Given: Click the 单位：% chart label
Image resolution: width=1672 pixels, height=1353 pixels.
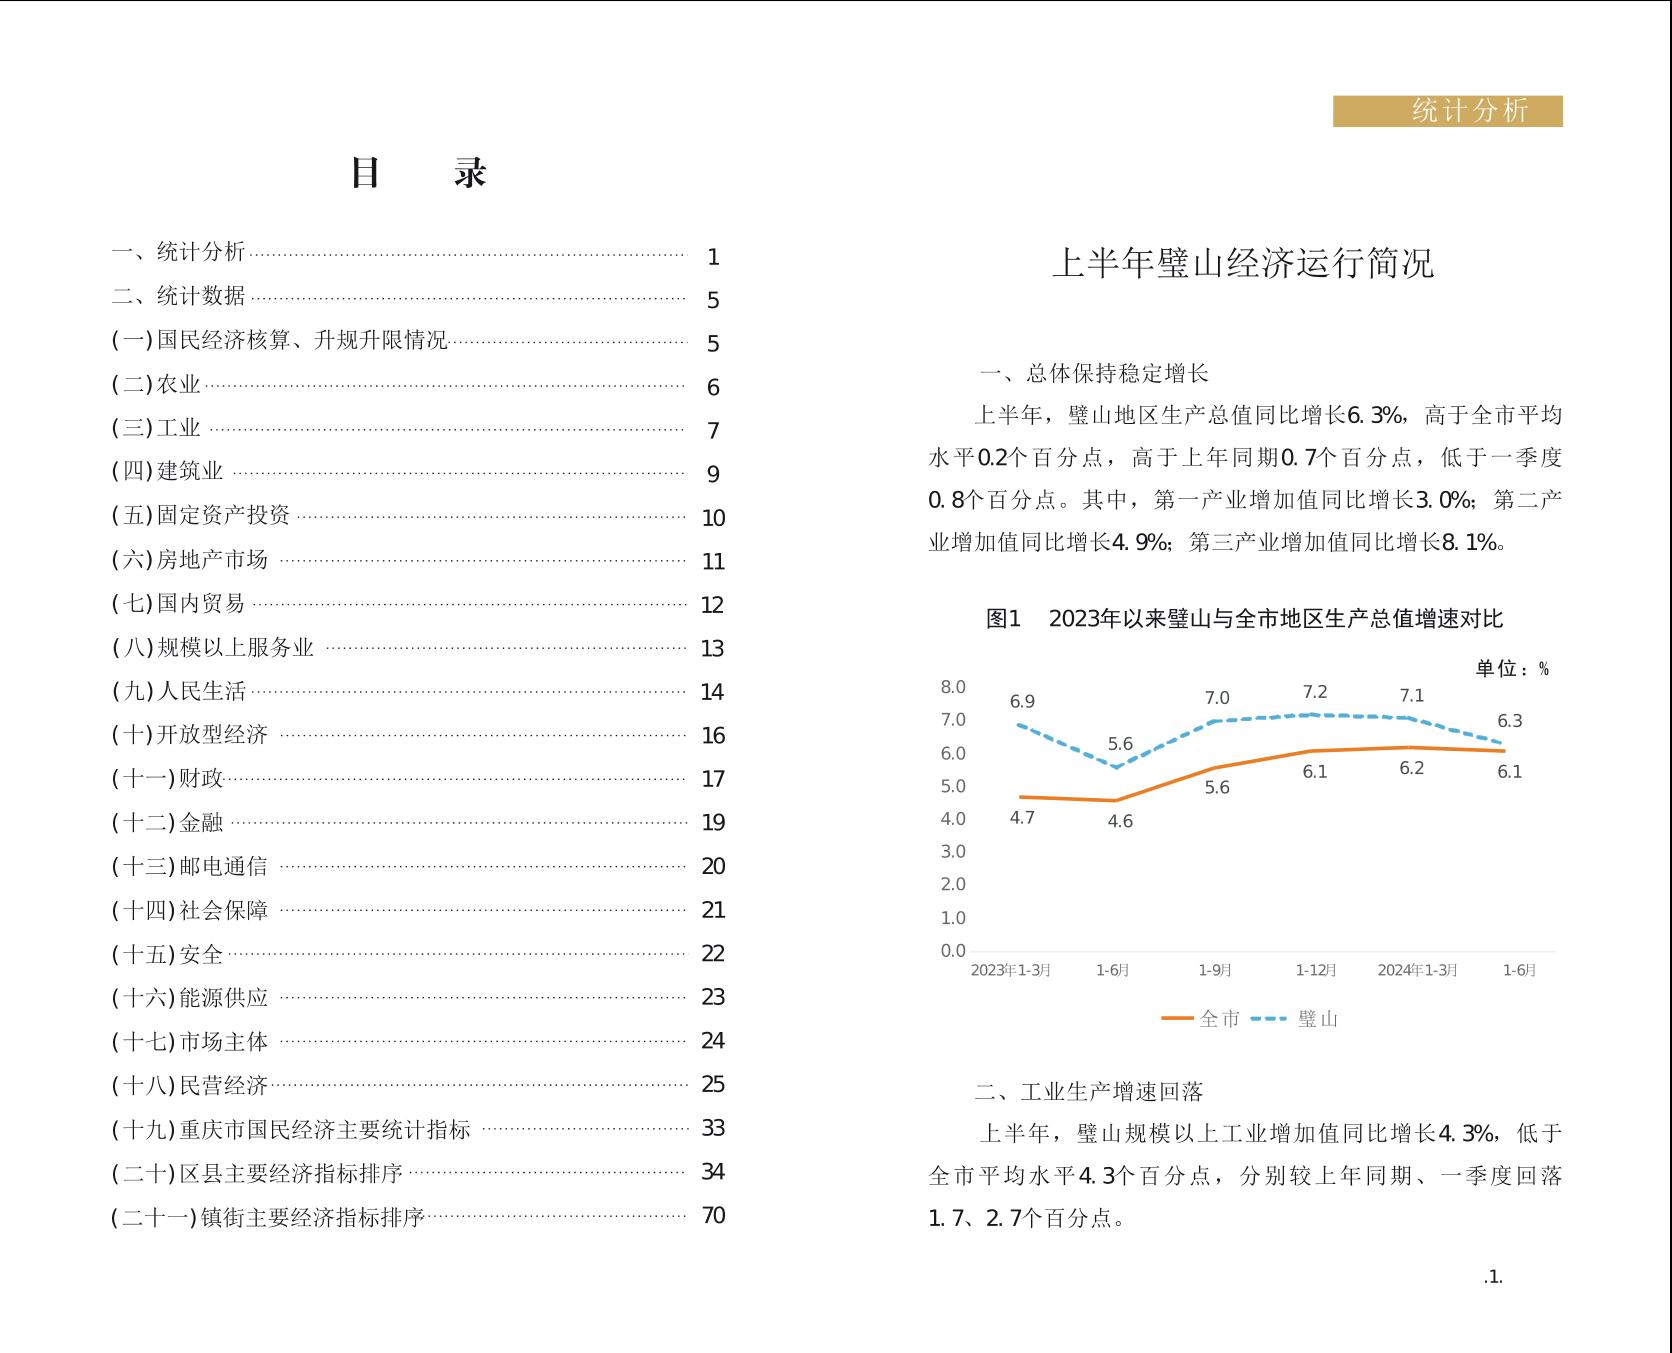Looking at the screenshot, I should pos(1512,668).
